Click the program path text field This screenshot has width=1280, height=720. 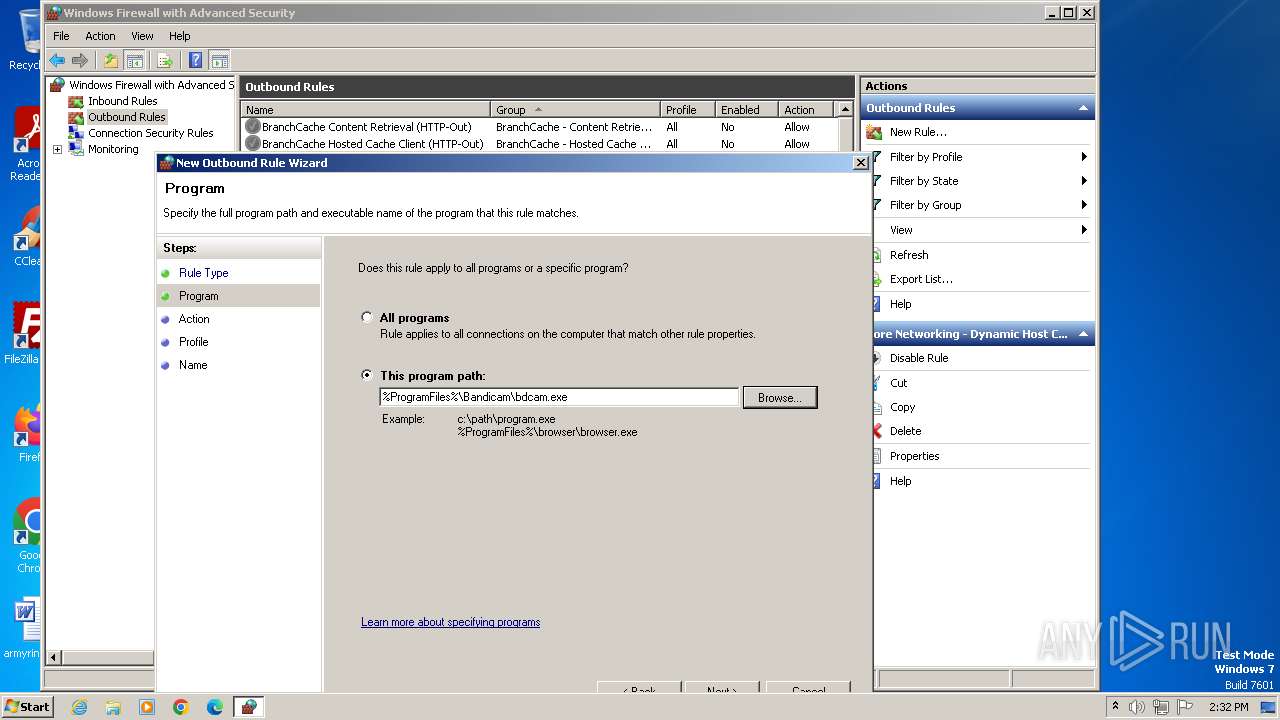(x=559, y=397)
